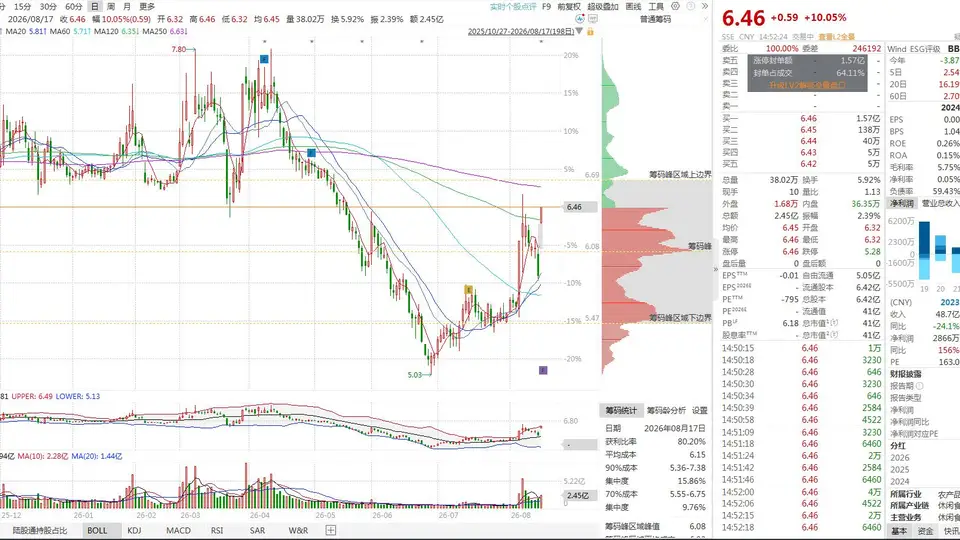Image resolution: width=960 pixels, height=540 pixels.
Task: Collapse the side panel with arrow handle
Action: pyautogui.click(x=715, y=269)
